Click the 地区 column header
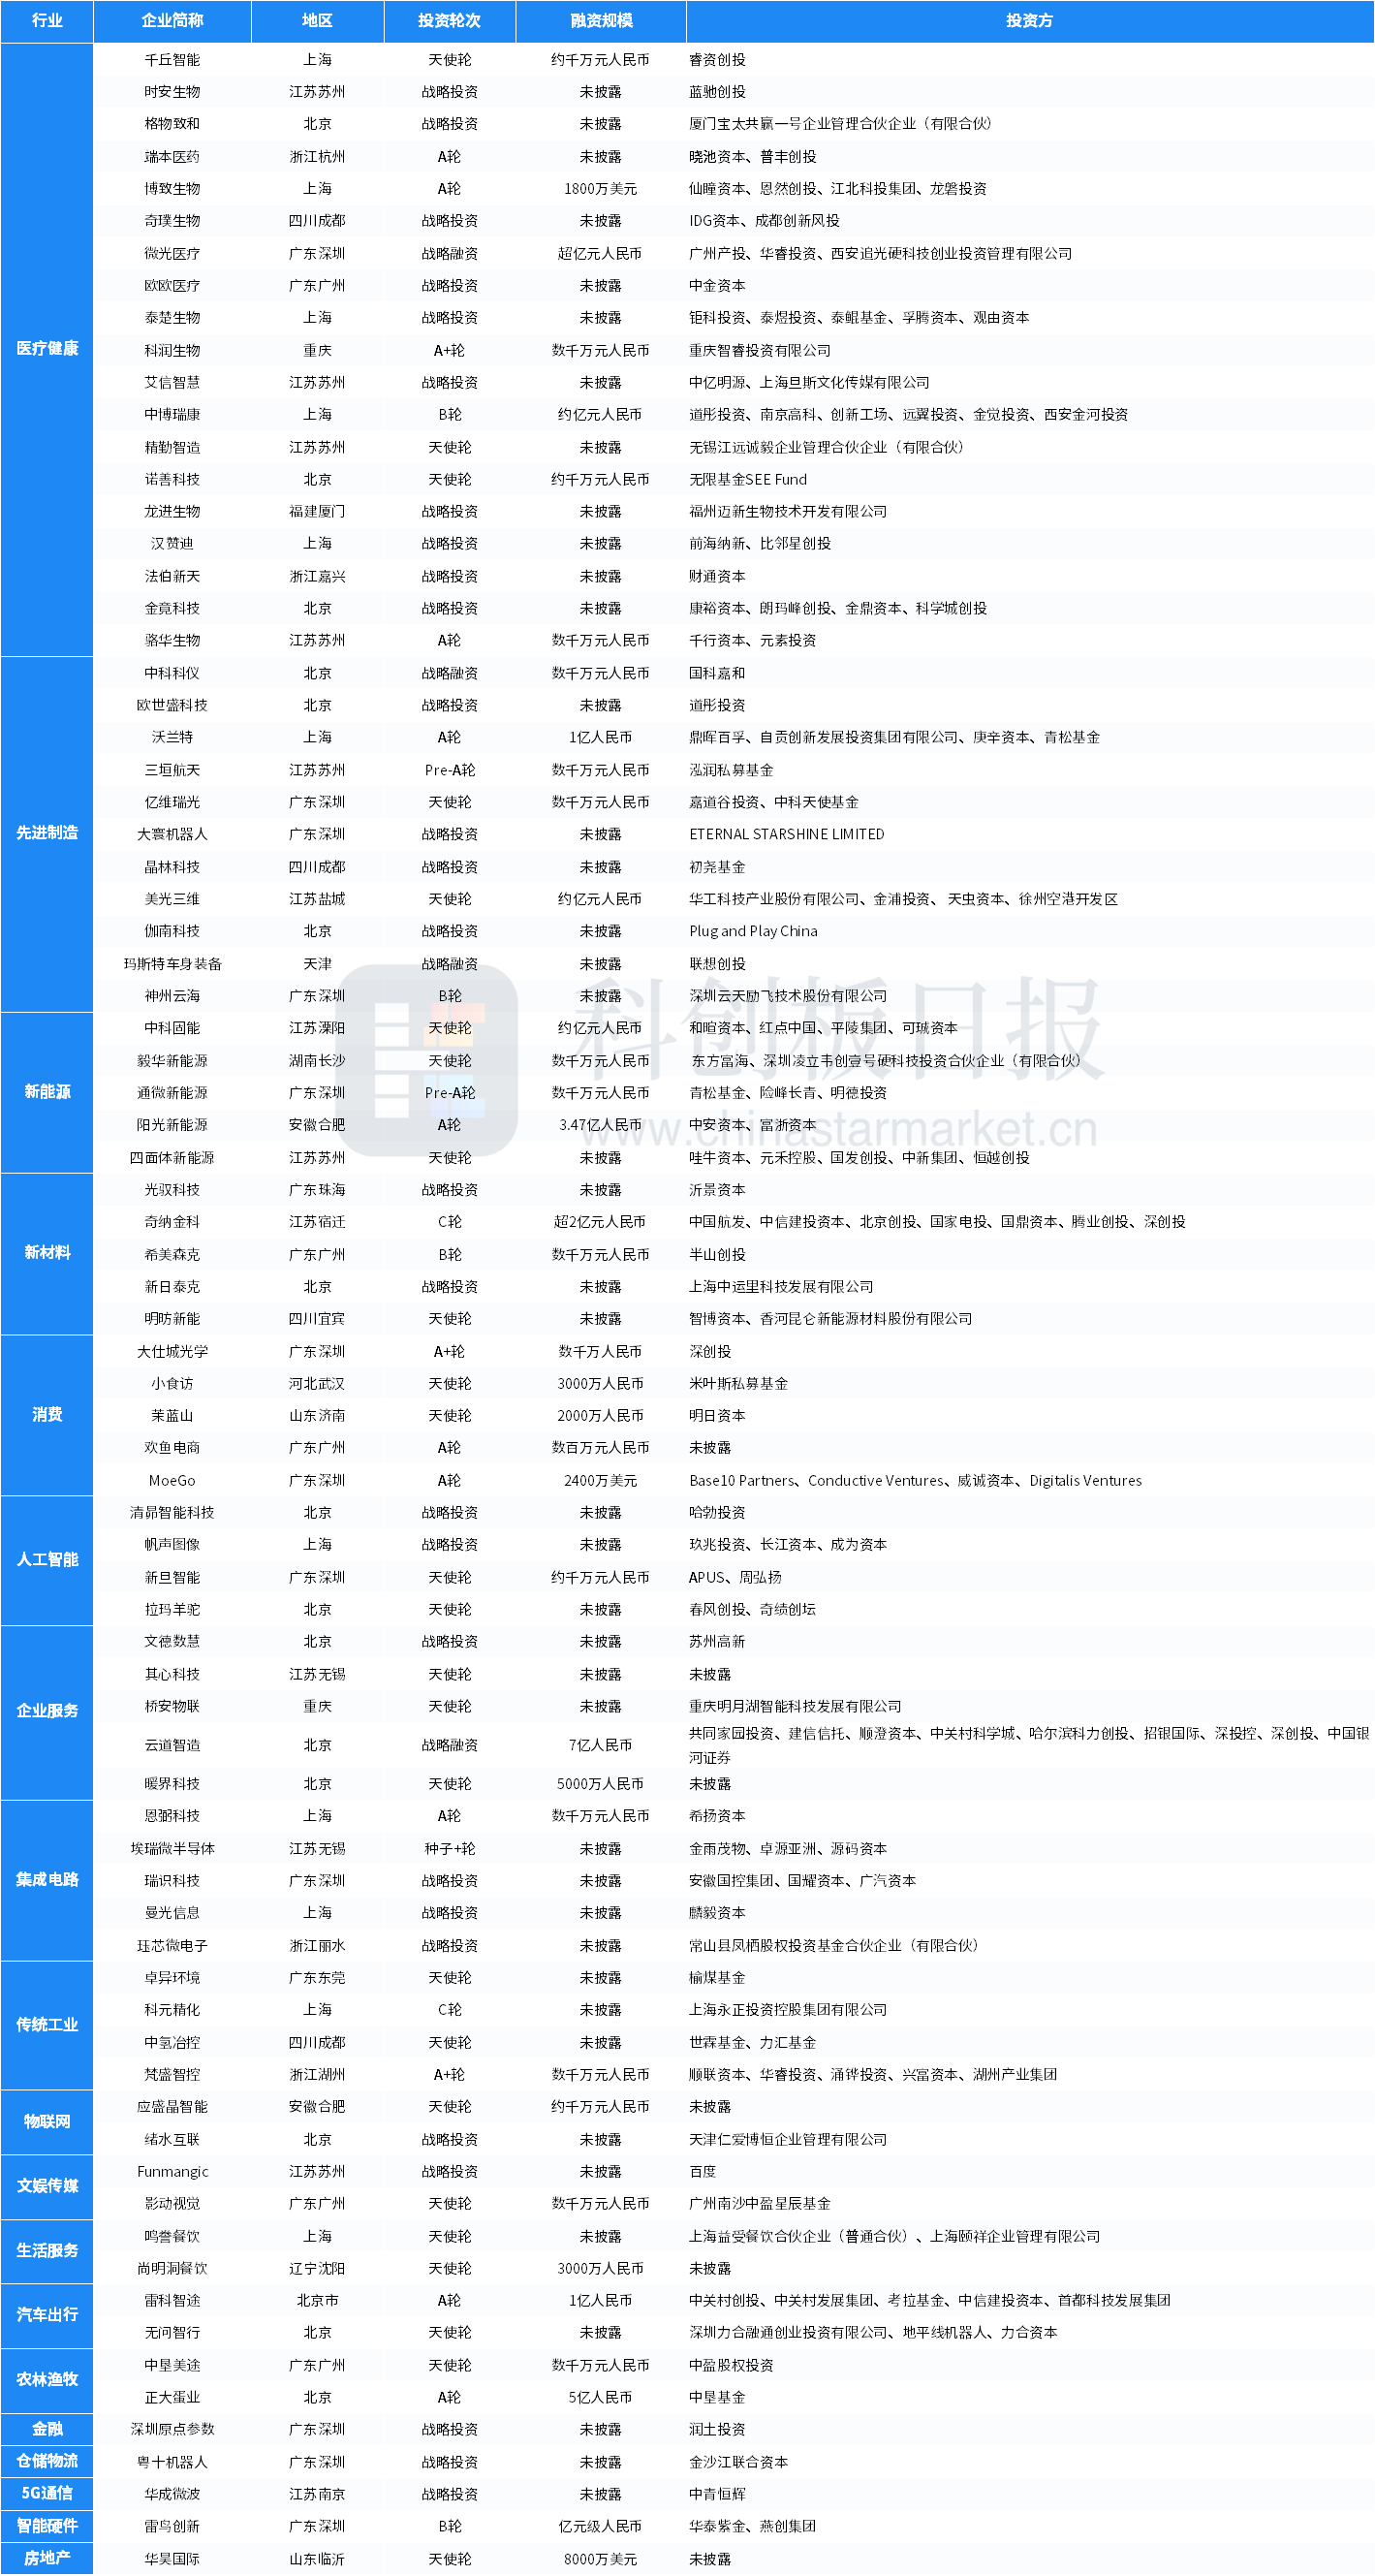The height and width of the screenshot is (2576, 1375). 317,21
